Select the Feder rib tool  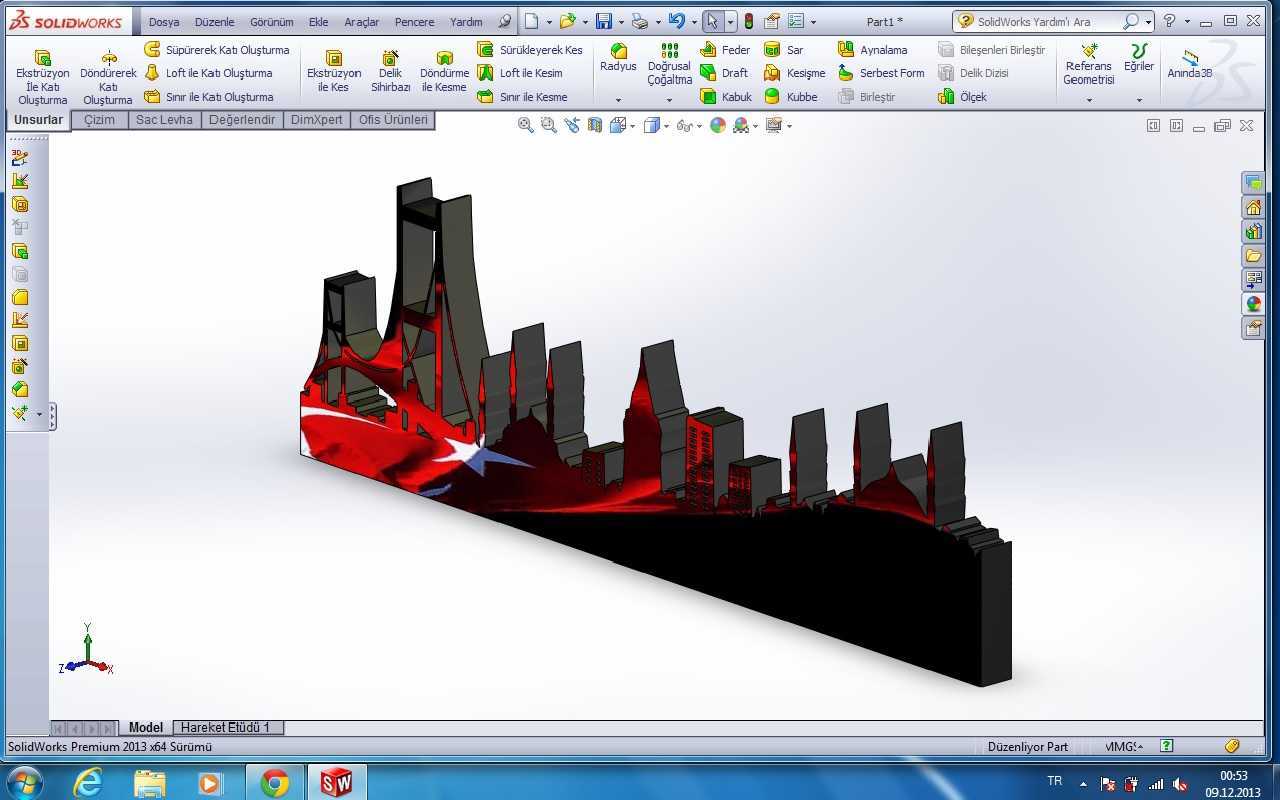tap(725, 49)
